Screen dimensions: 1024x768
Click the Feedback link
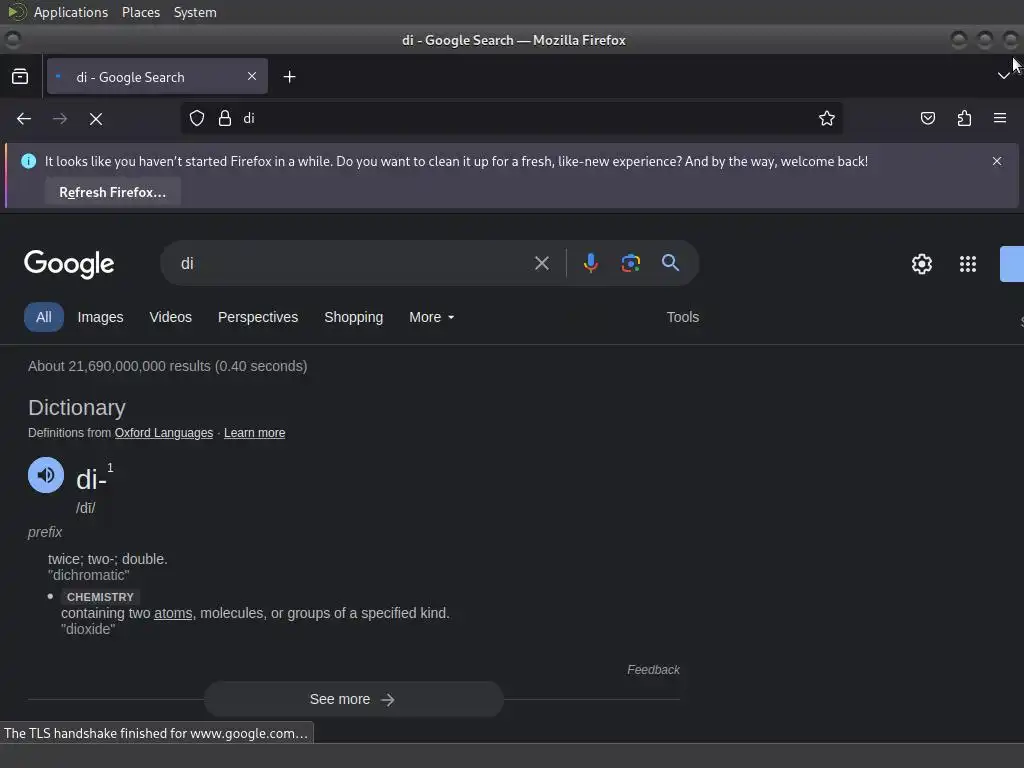[x=653, y=670]
